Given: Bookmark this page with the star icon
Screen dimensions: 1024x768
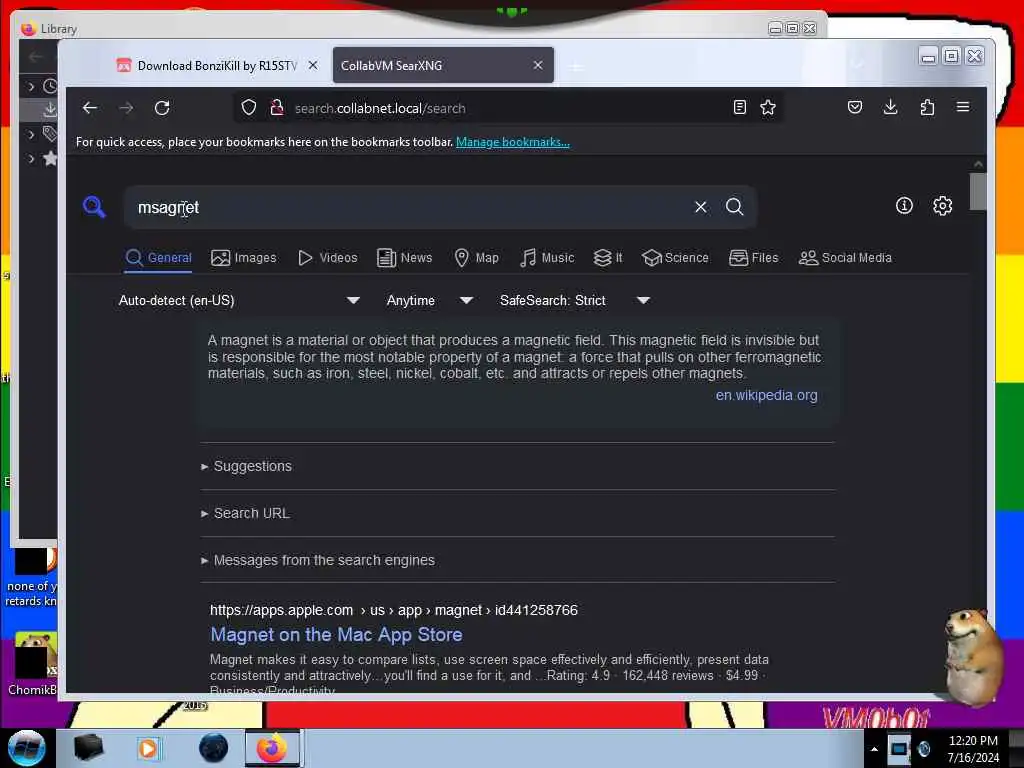Looking at the screenshot, I should (x=768, y=107).
